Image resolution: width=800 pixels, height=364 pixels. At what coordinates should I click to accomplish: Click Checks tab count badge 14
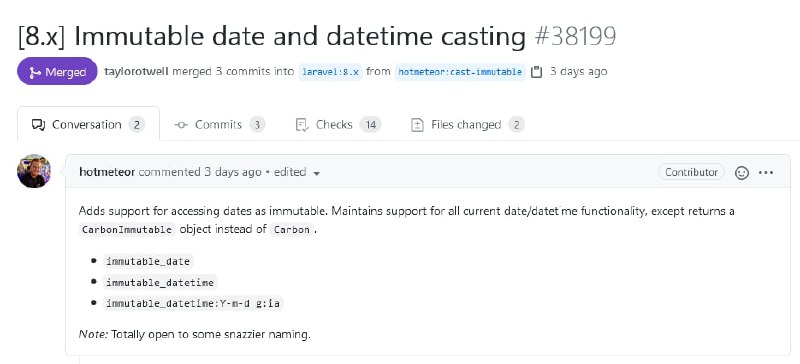click(370, 125)
